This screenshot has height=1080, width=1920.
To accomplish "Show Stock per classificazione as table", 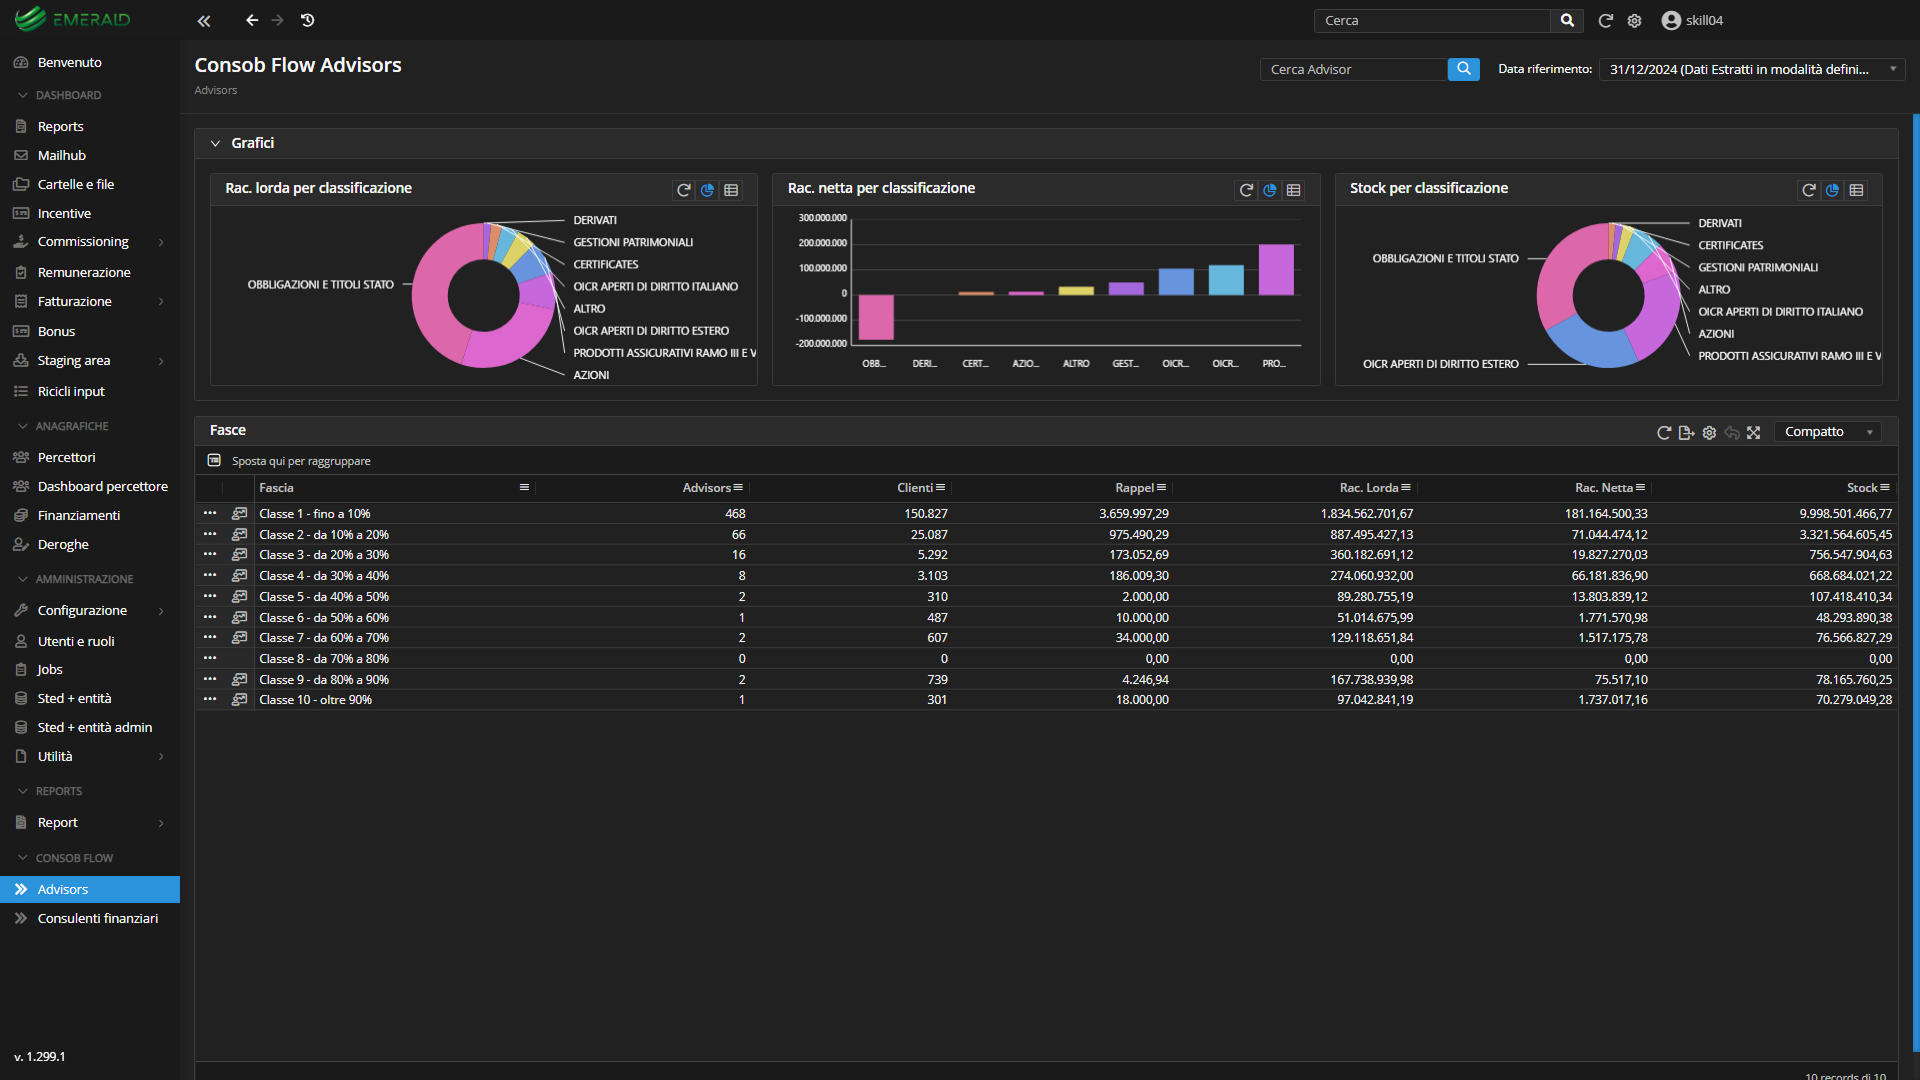I will click(1857, 190).
